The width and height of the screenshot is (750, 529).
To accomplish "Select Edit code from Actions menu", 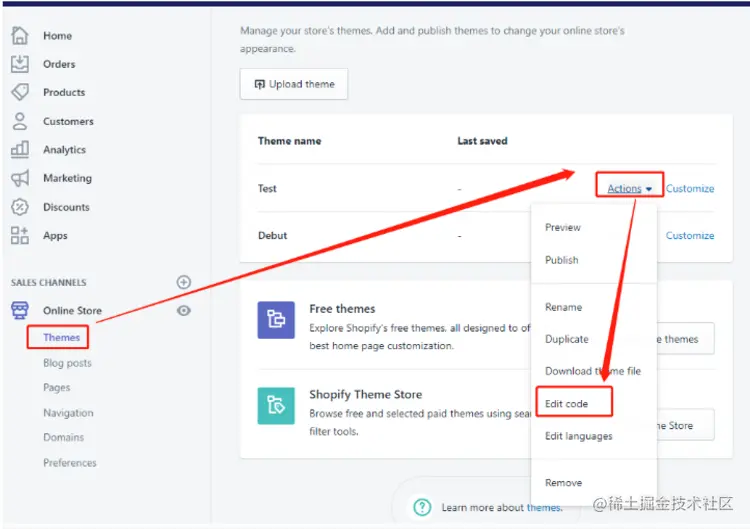I will point(566,404).
